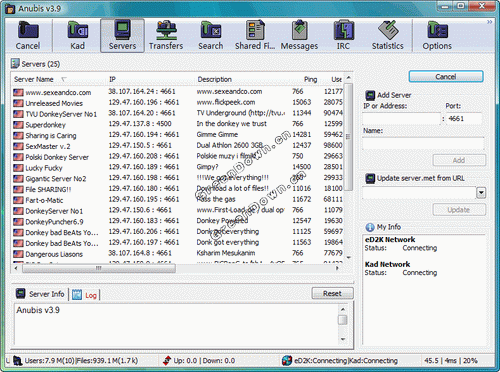Viewport: 500px width, 372px height.
Task: Click the server list vertical scrollbar thumb
Action: pyautogui.click(x=348, y=137)
